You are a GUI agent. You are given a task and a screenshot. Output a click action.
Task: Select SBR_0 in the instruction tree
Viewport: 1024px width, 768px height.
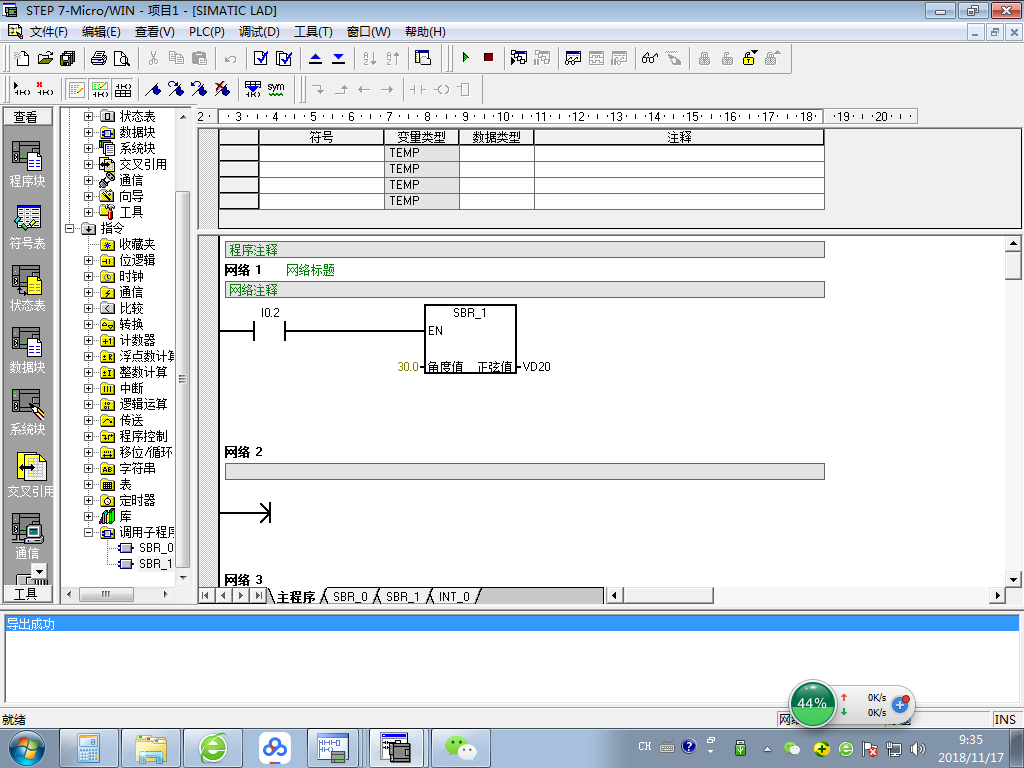click(155, 548)
